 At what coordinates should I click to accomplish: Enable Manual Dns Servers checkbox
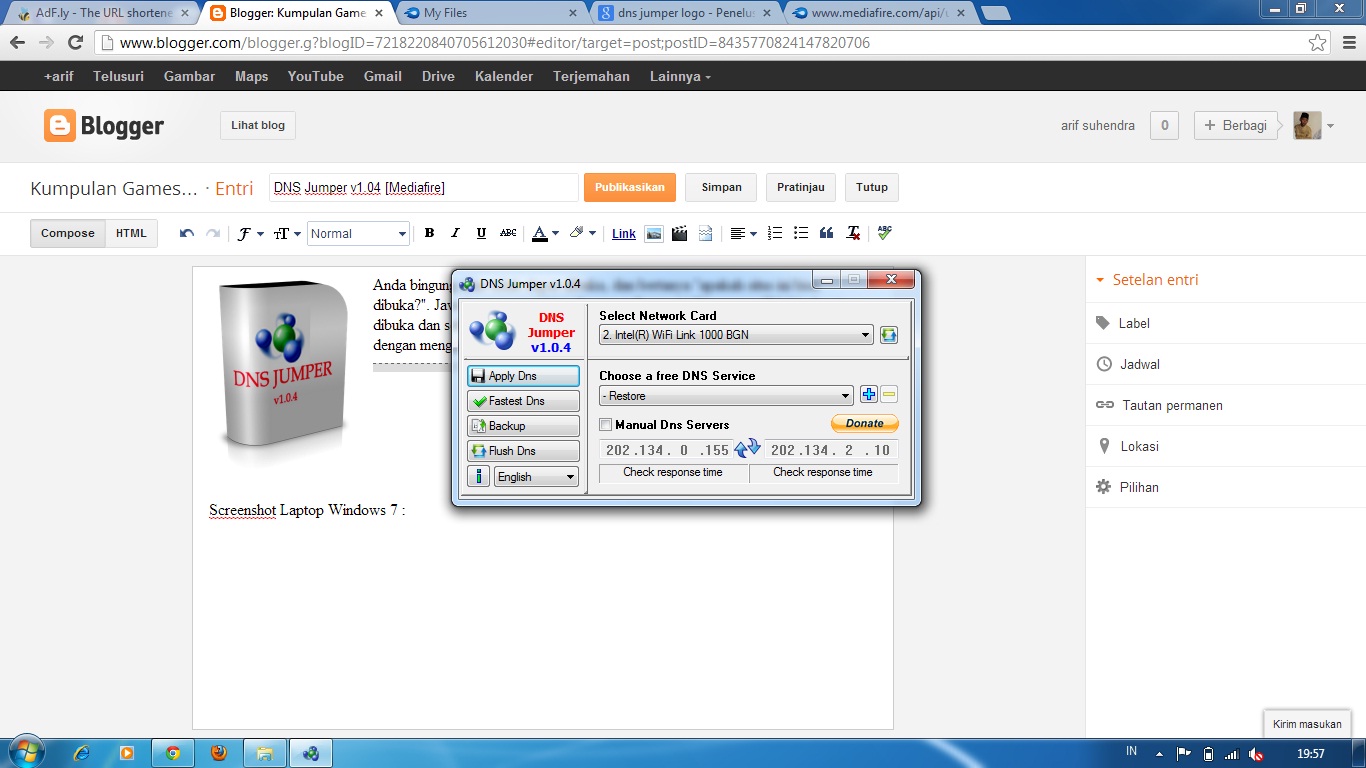606,425
